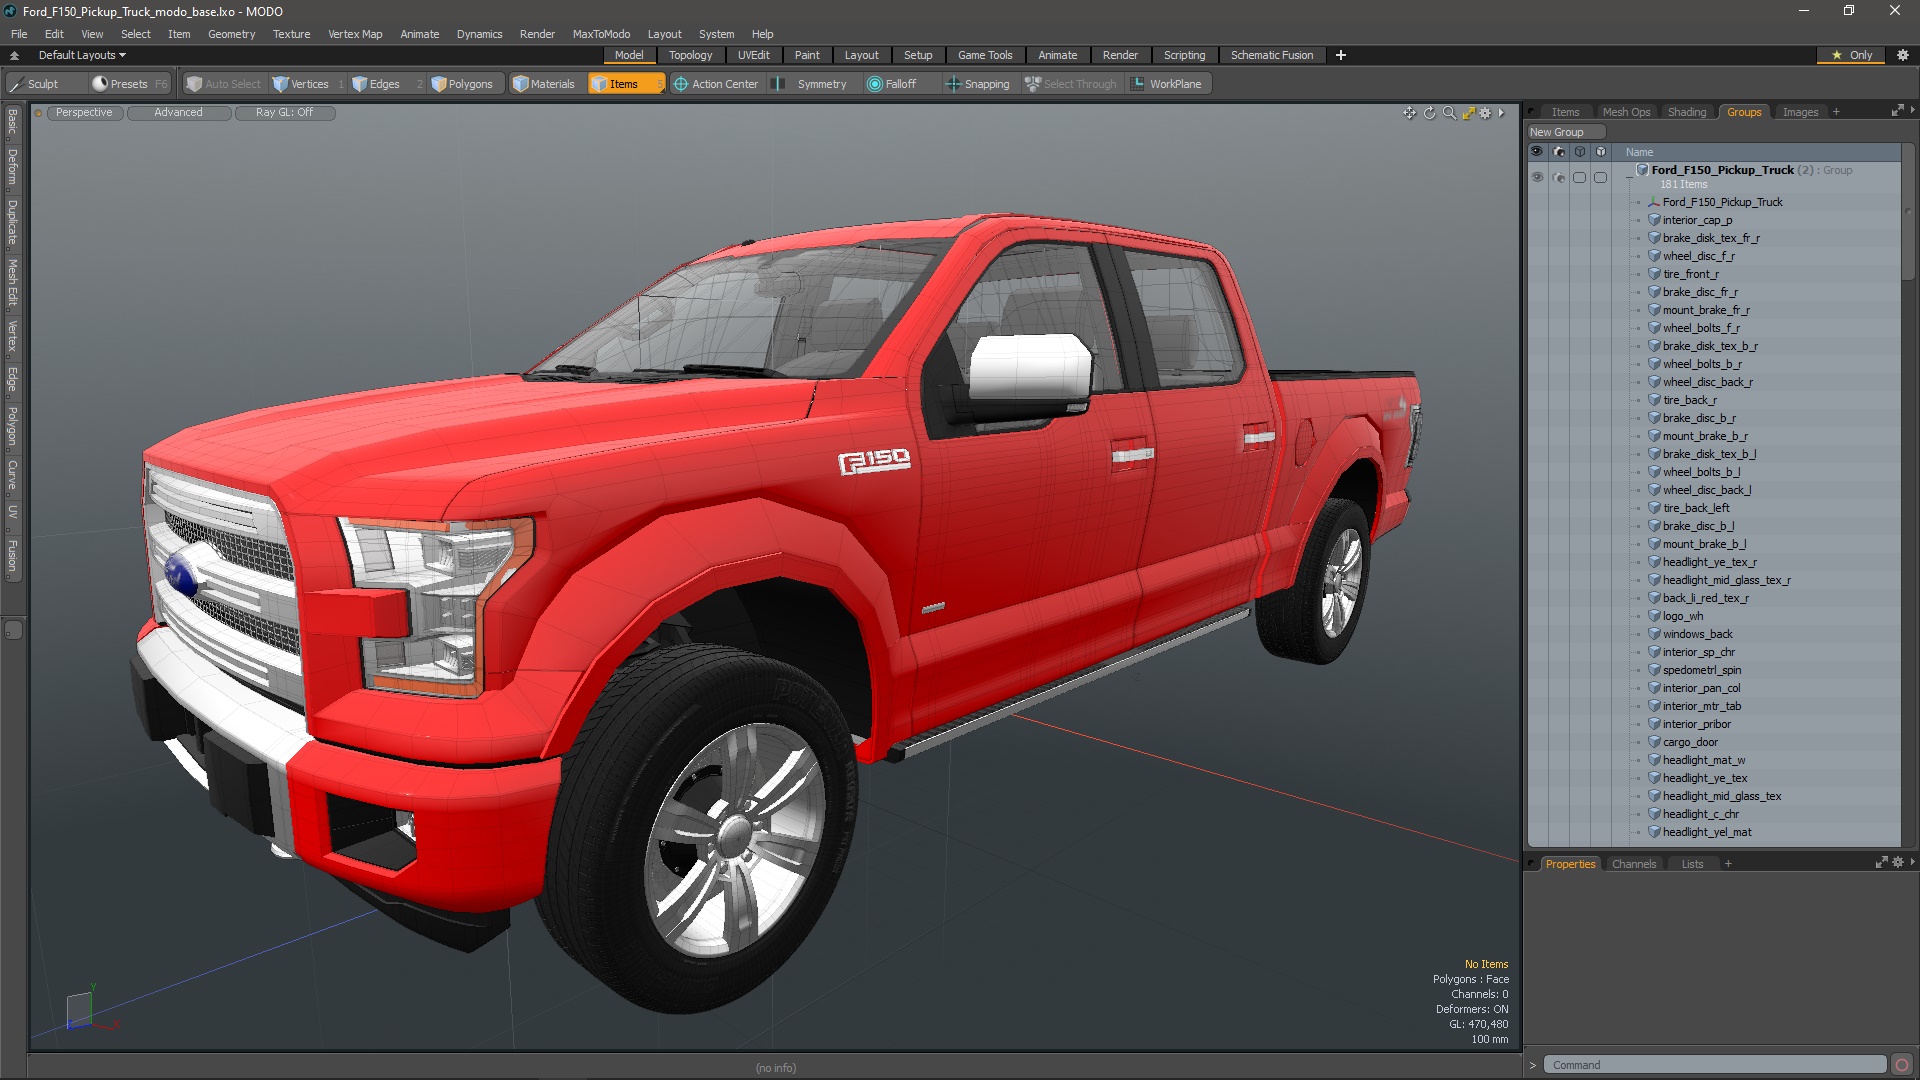Expand the command history arrow
The width and height of the screenshot is (1920, 1080).
1532,1065
